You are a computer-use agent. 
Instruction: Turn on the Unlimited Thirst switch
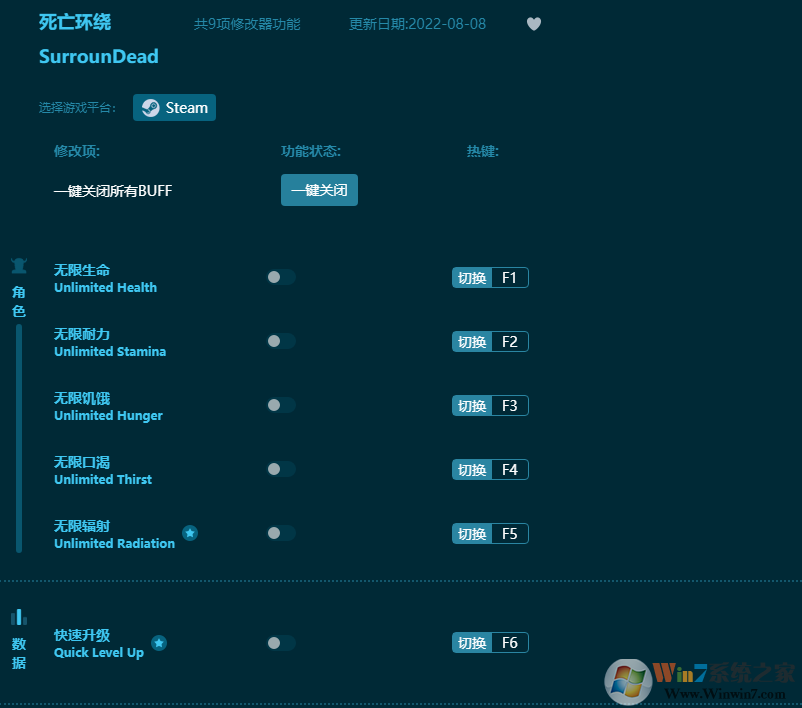tap(280, 469)
